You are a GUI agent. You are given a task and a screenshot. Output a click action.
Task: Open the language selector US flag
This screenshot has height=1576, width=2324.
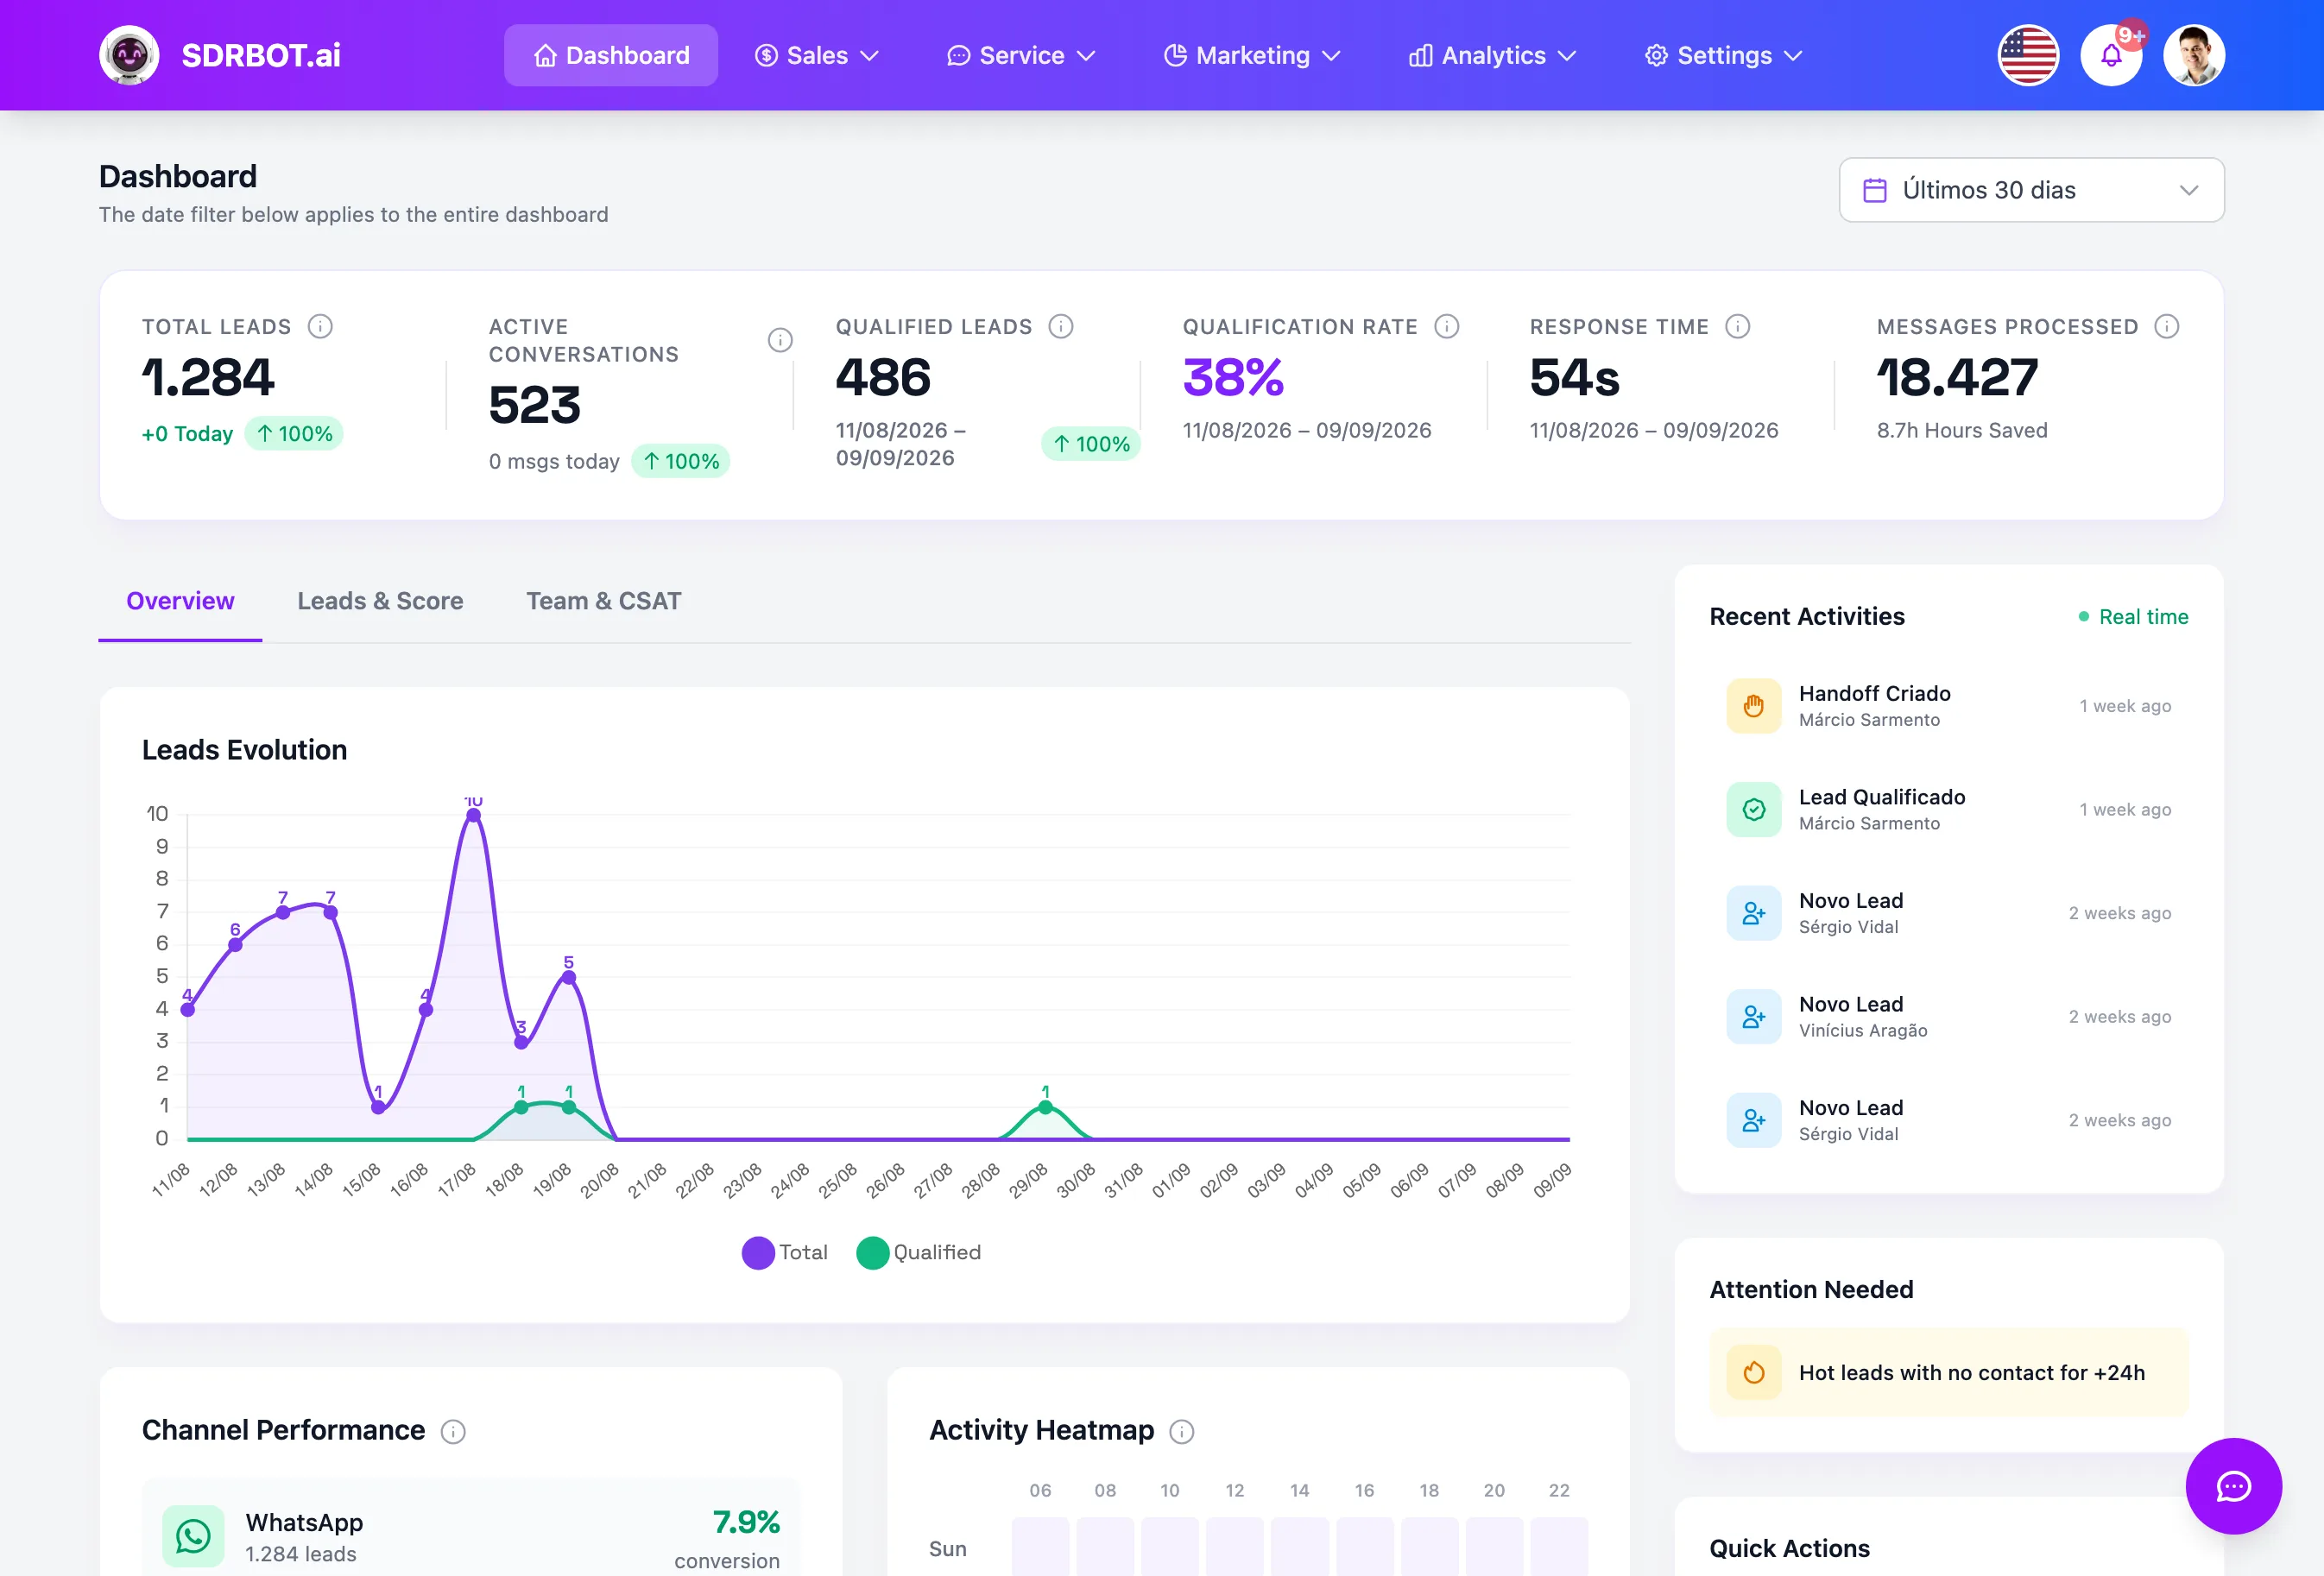2028,55
